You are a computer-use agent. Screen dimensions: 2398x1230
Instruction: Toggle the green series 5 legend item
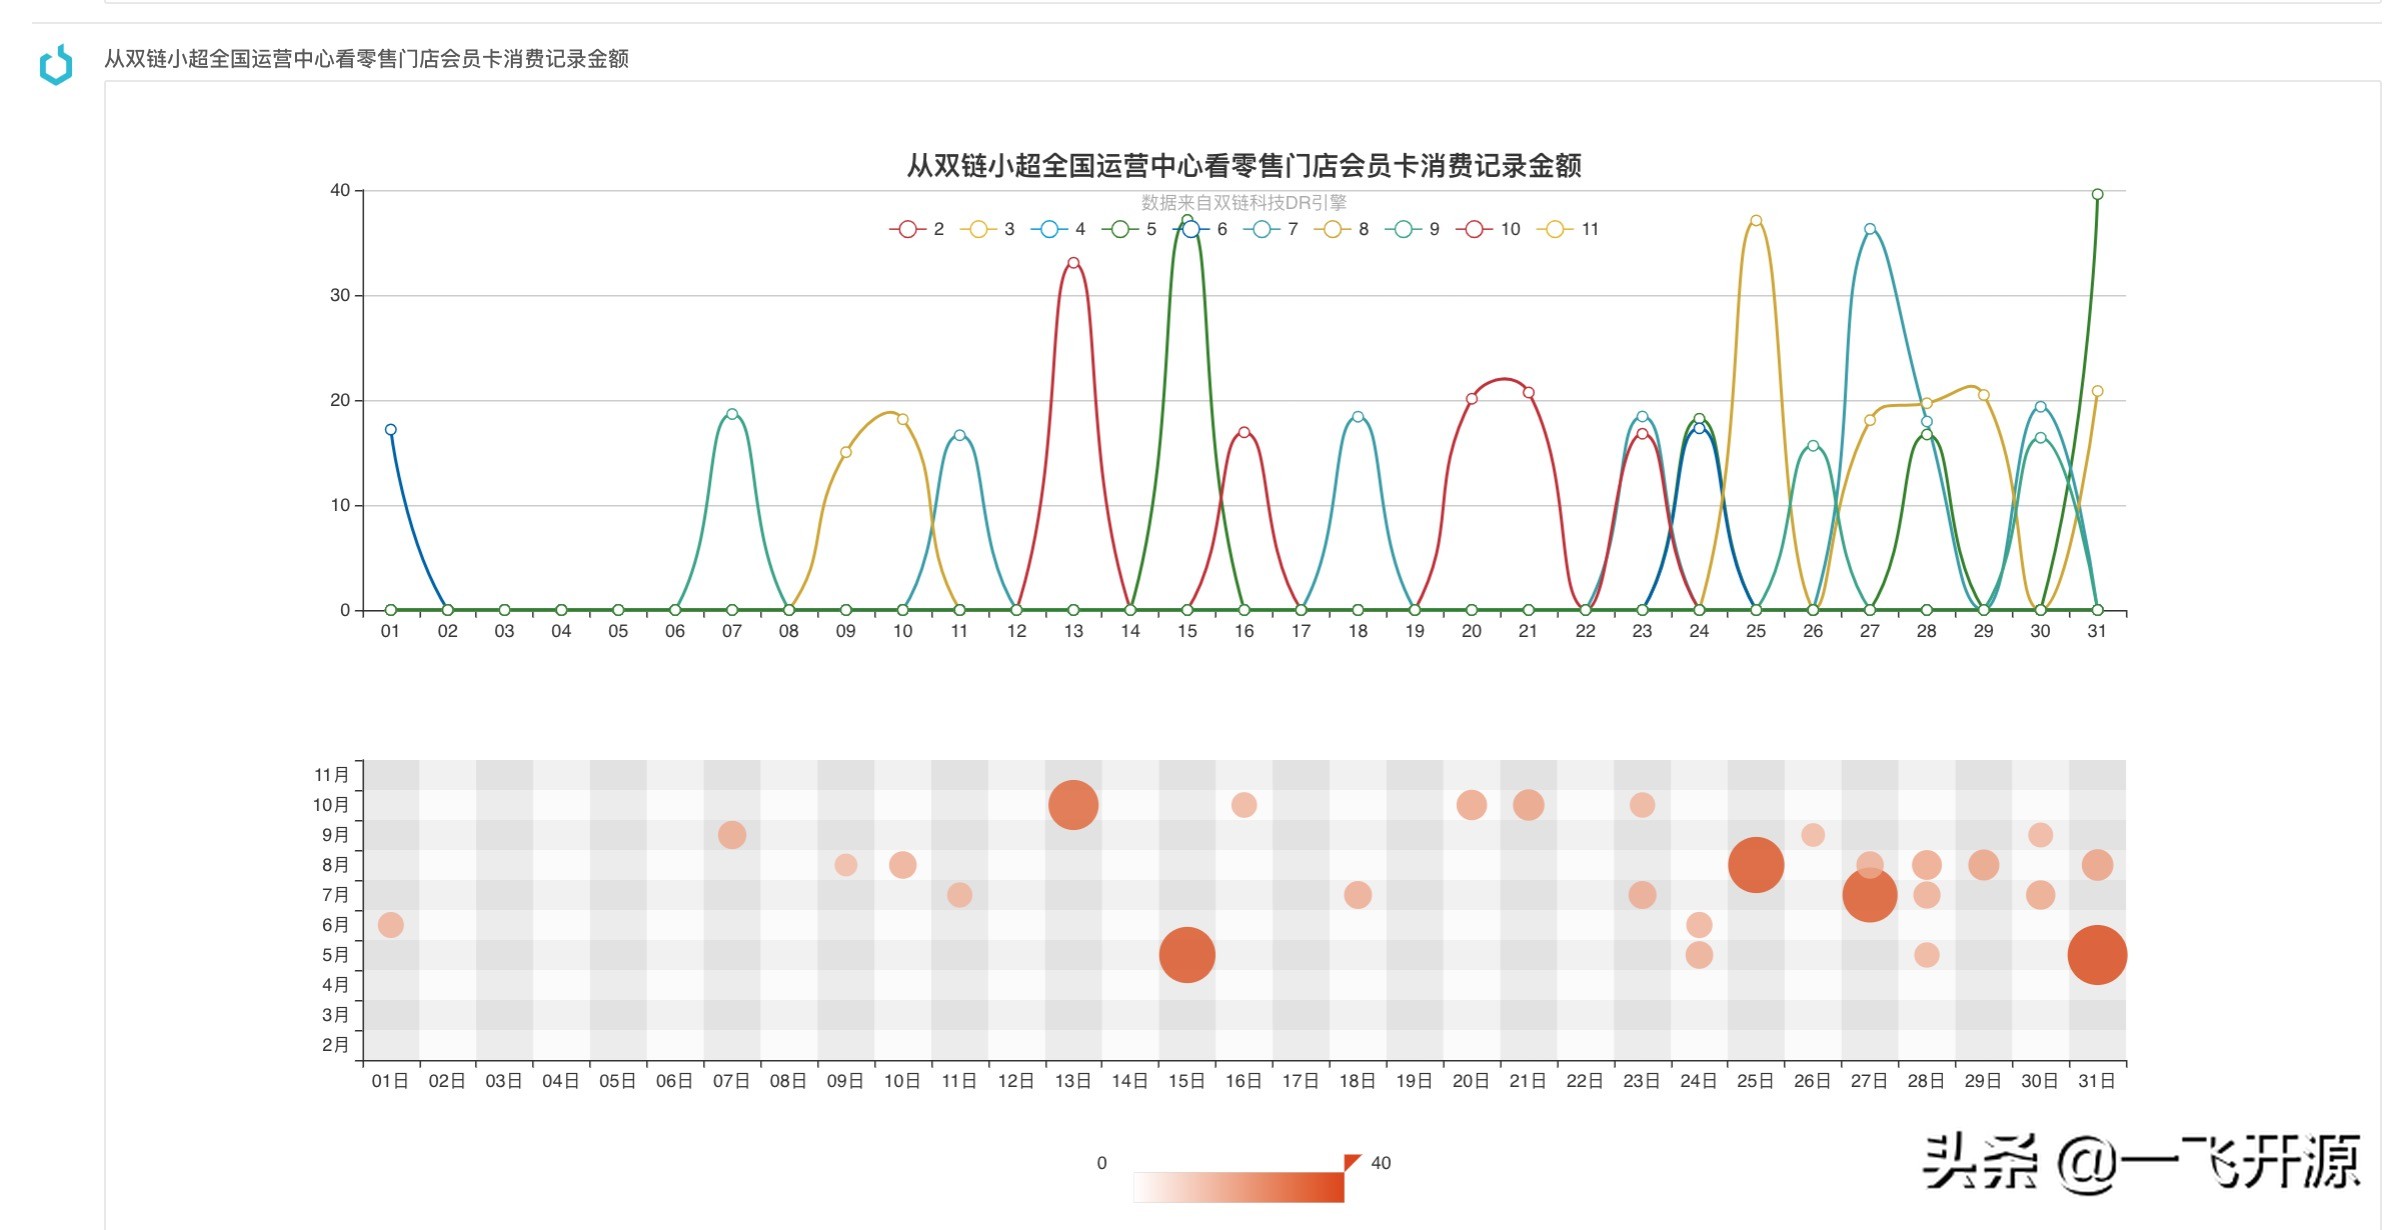(x=1120, y=229)
